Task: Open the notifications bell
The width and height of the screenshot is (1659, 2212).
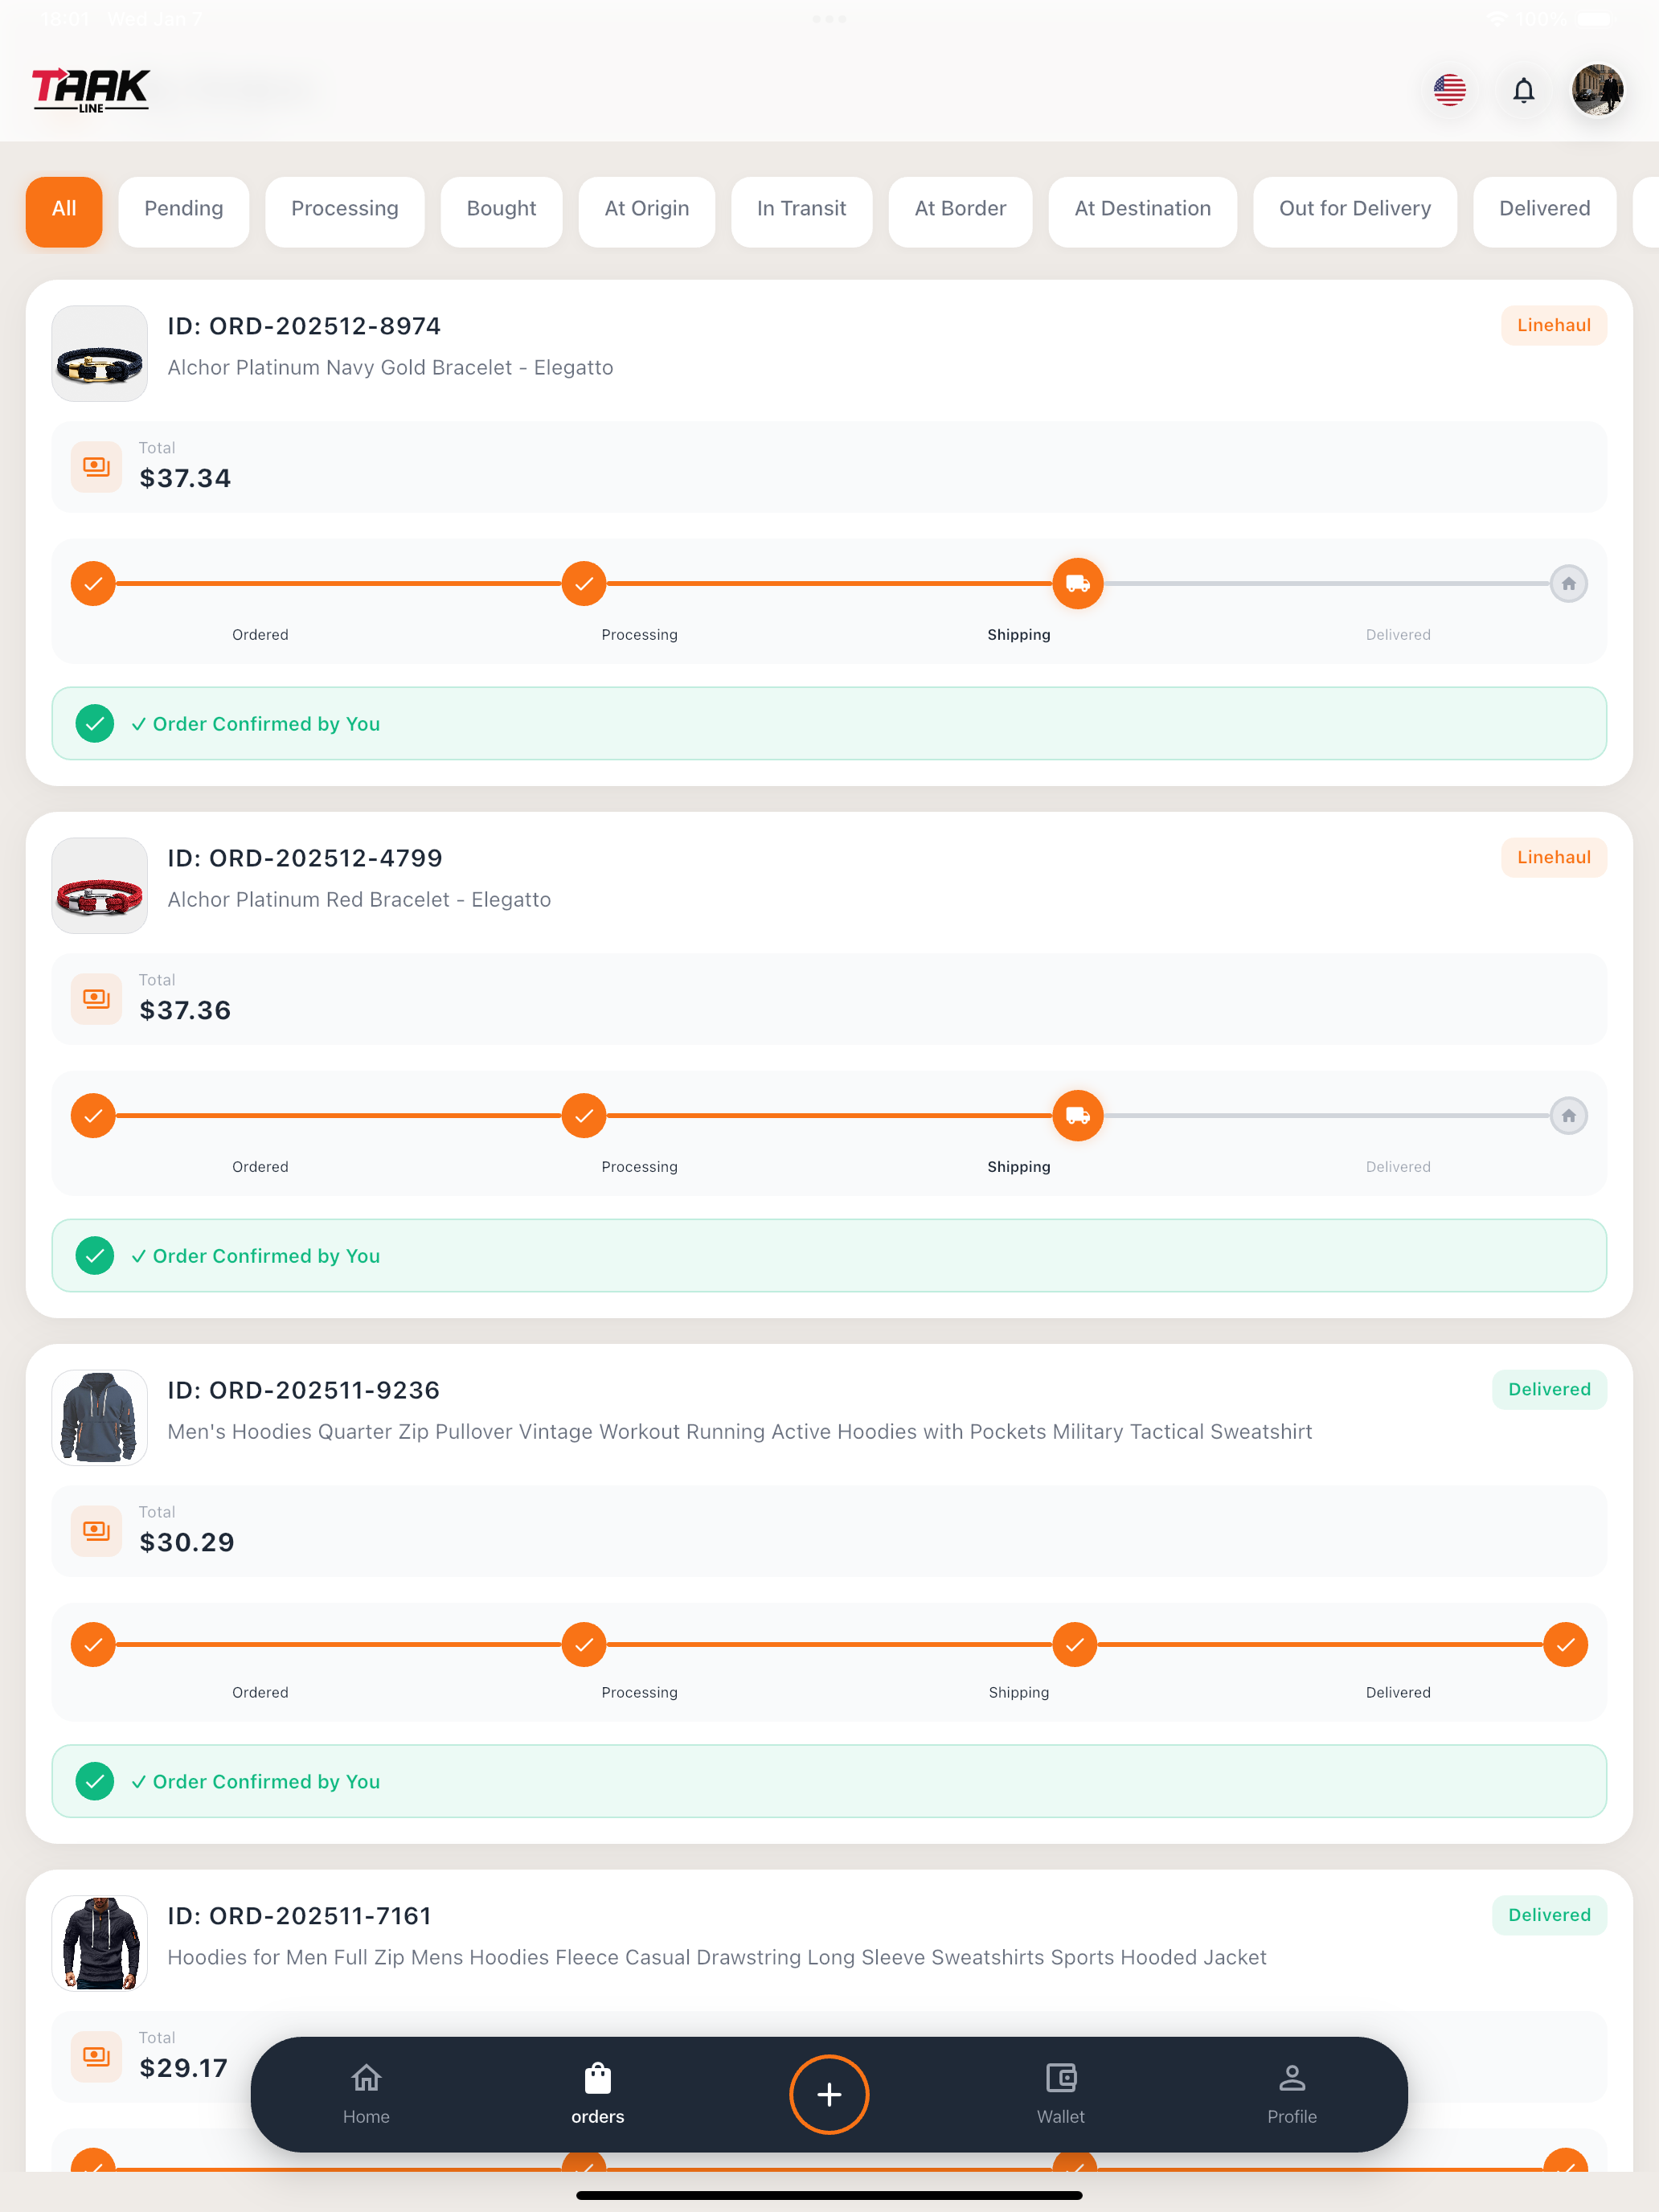Action: pos(1523,90)
